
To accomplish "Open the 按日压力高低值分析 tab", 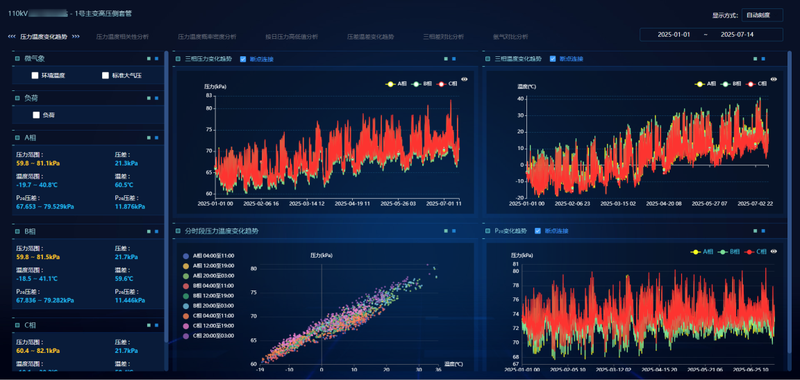I will pyautogui.click(x=292, y=37).
